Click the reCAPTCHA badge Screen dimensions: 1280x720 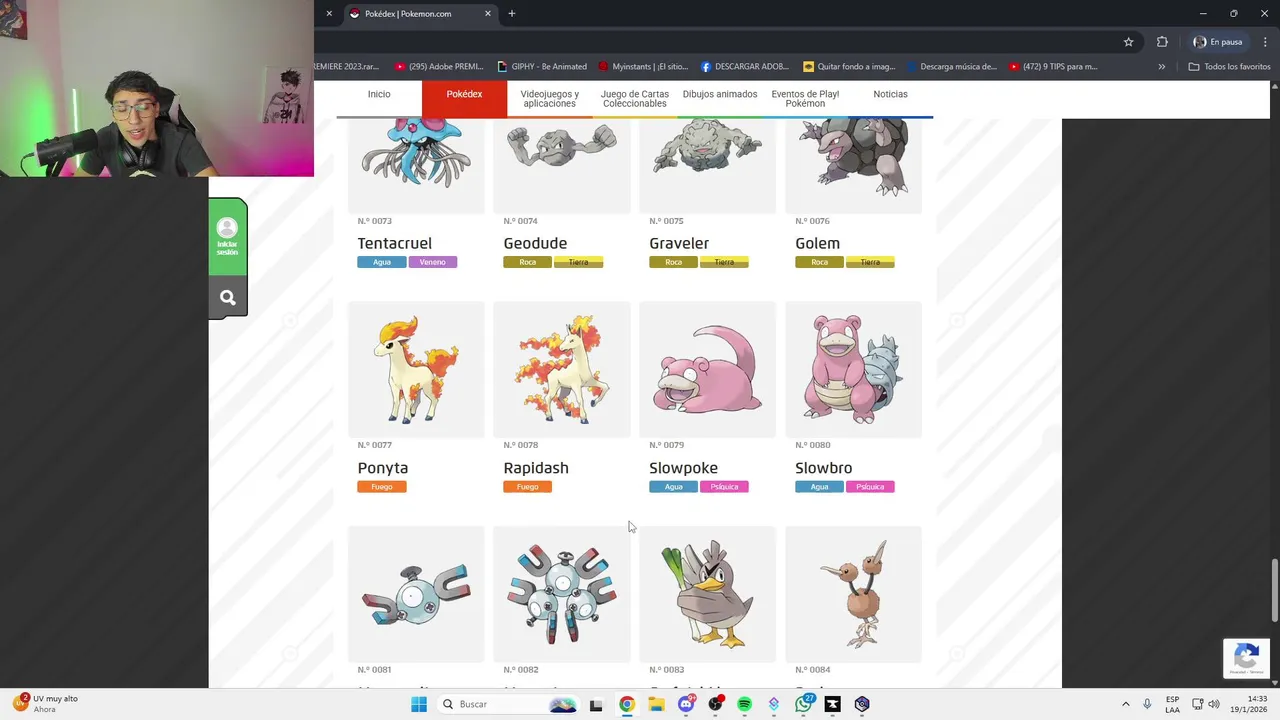[x=1246, y=658]
